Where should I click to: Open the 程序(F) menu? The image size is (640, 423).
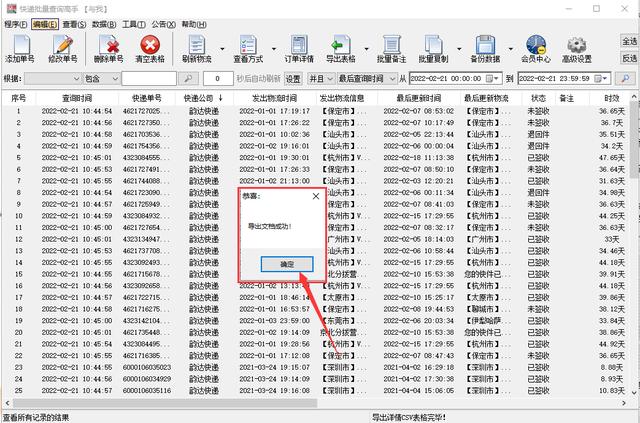point(16,24)
